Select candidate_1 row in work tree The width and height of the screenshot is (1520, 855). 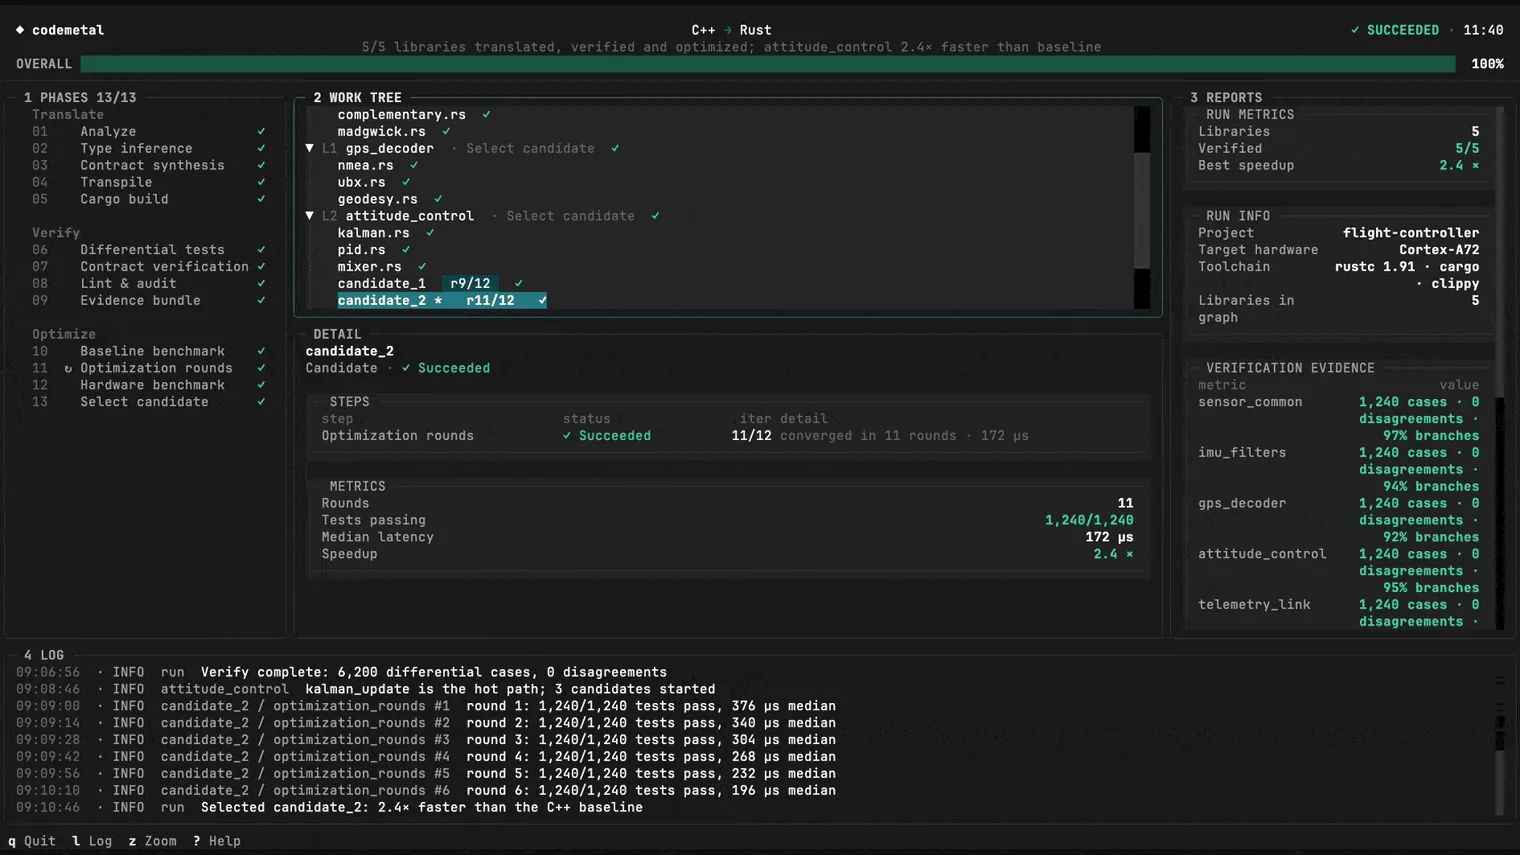tap(430, 284)
